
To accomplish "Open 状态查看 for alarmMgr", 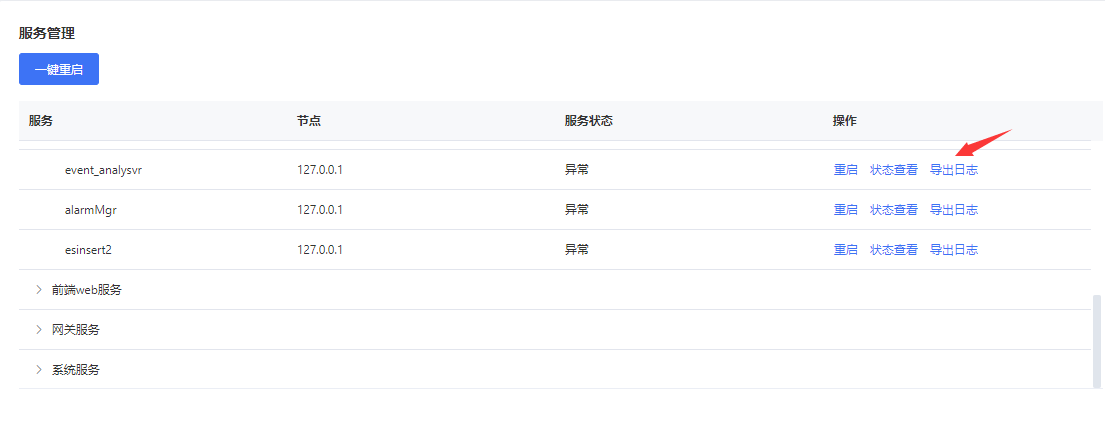I will click(x=893, y=210).
